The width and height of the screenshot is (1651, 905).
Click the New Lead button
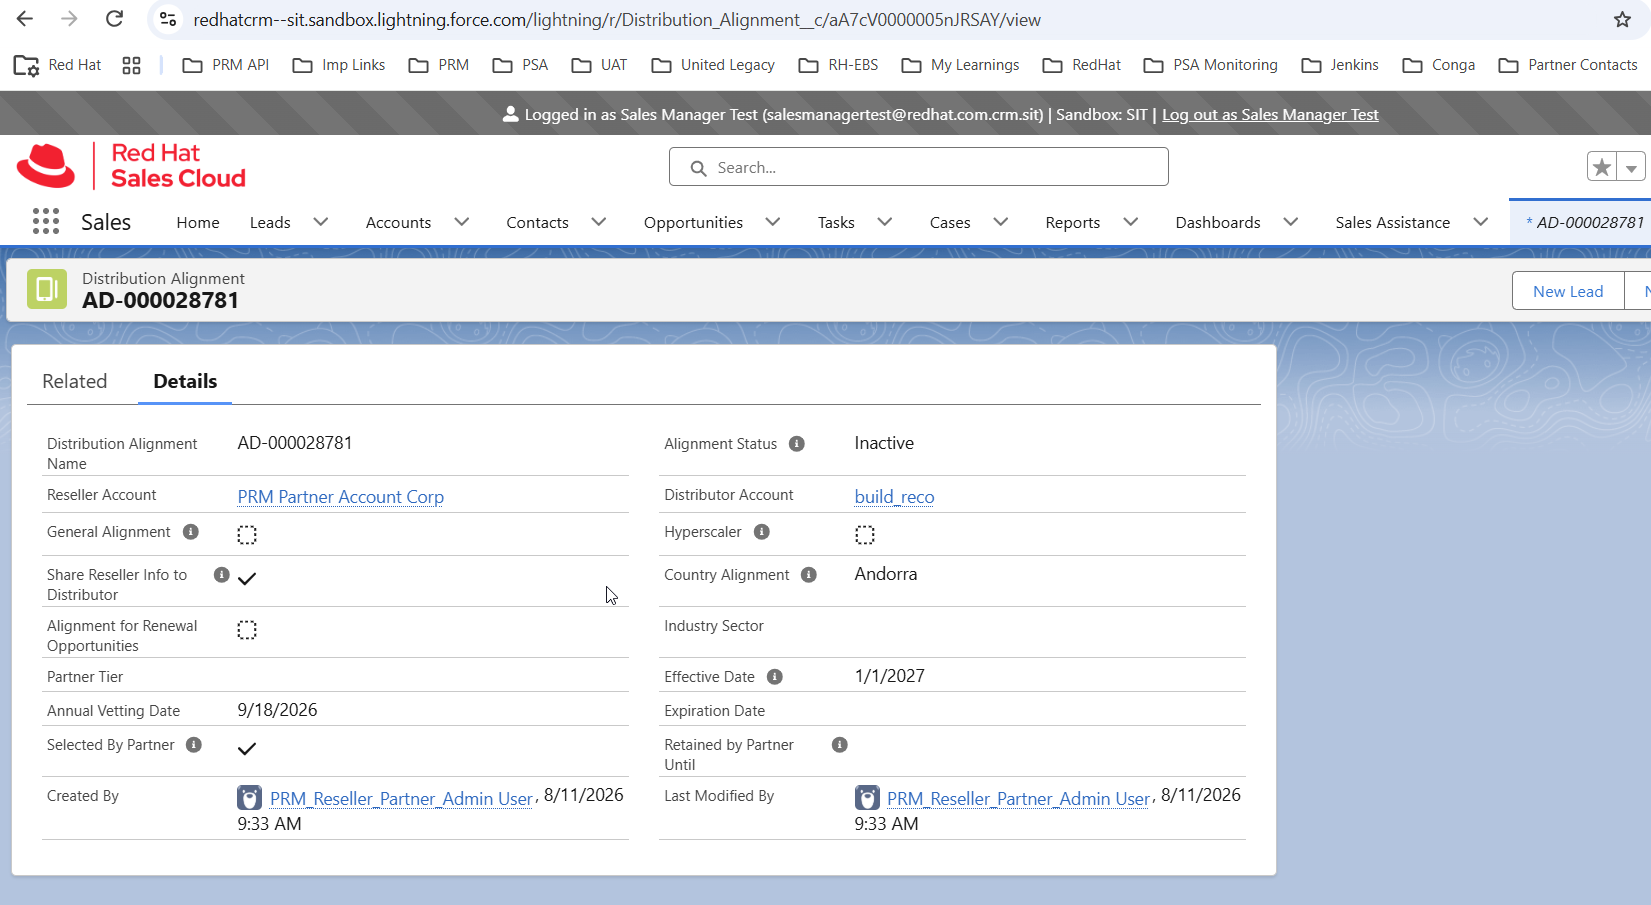(1568, 291)
